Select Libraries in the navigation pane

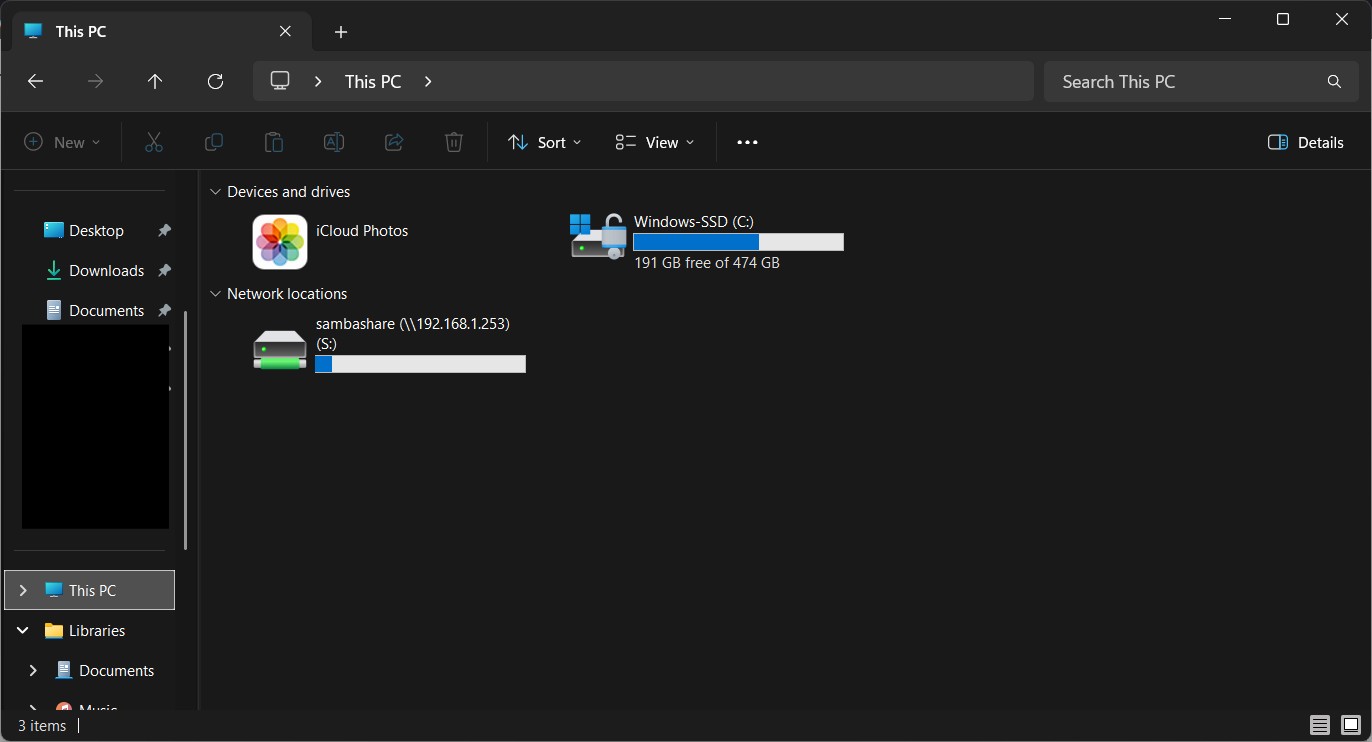[97, 631]
